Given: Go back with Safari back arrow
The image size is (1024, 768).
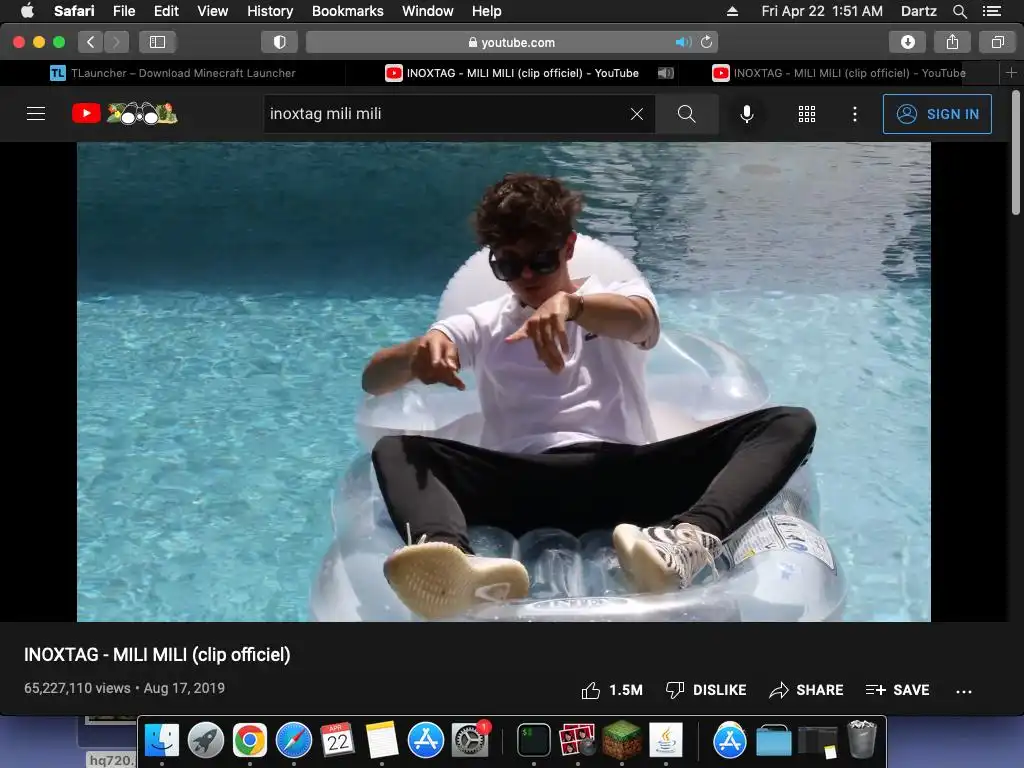Looking at the screenshot, I should (x=91, y=42).
